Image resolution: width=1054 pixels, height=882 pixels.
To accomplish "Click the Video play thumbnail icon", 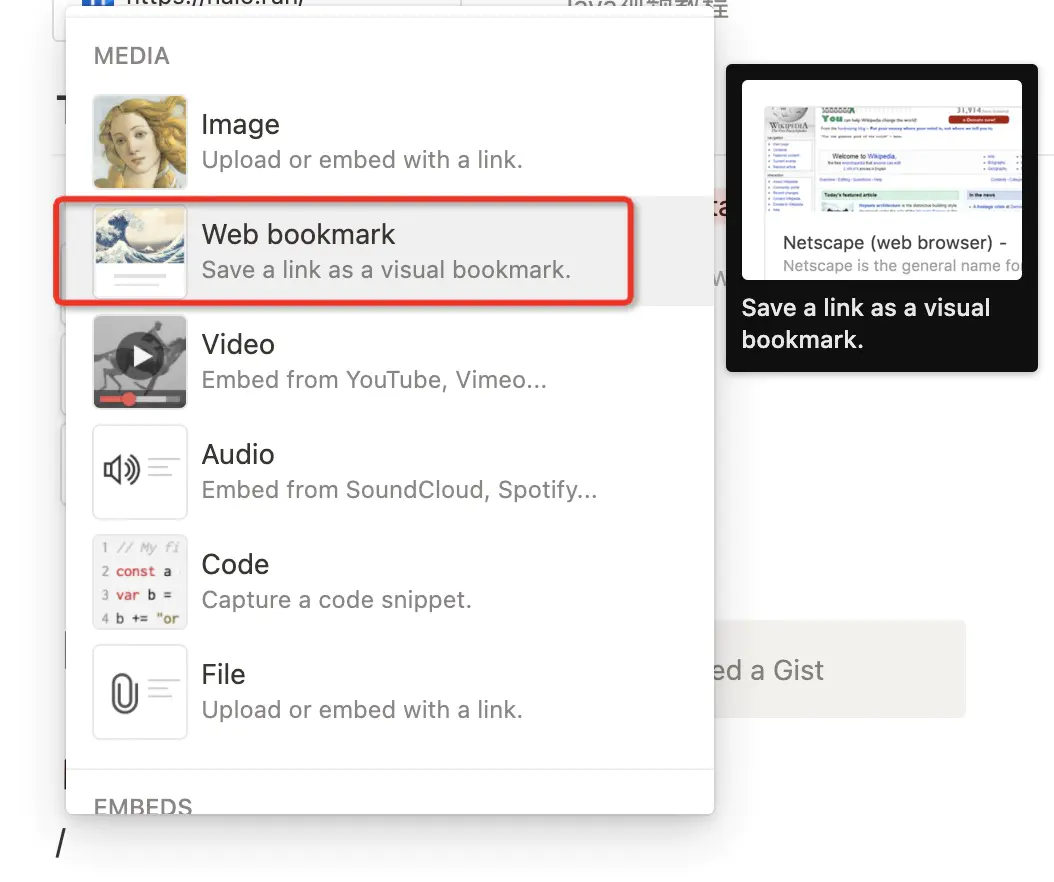I will (140, 362).
